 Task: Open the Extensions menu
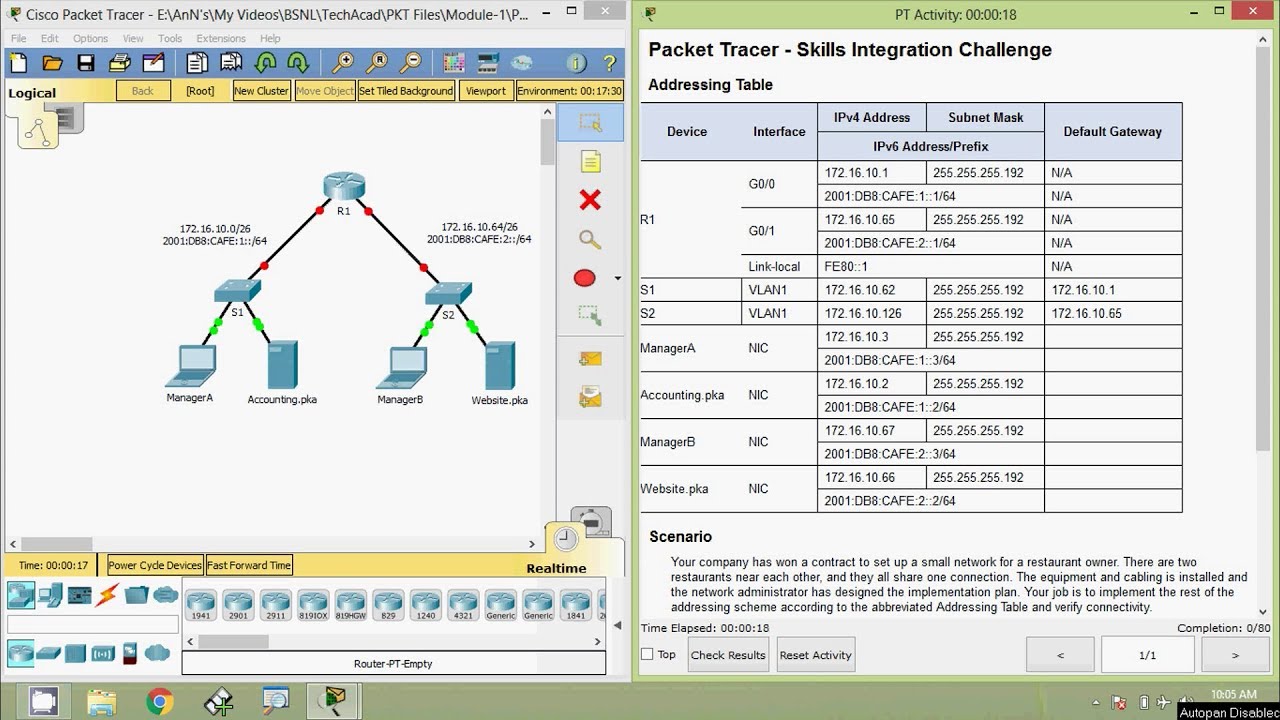point(221,38)
